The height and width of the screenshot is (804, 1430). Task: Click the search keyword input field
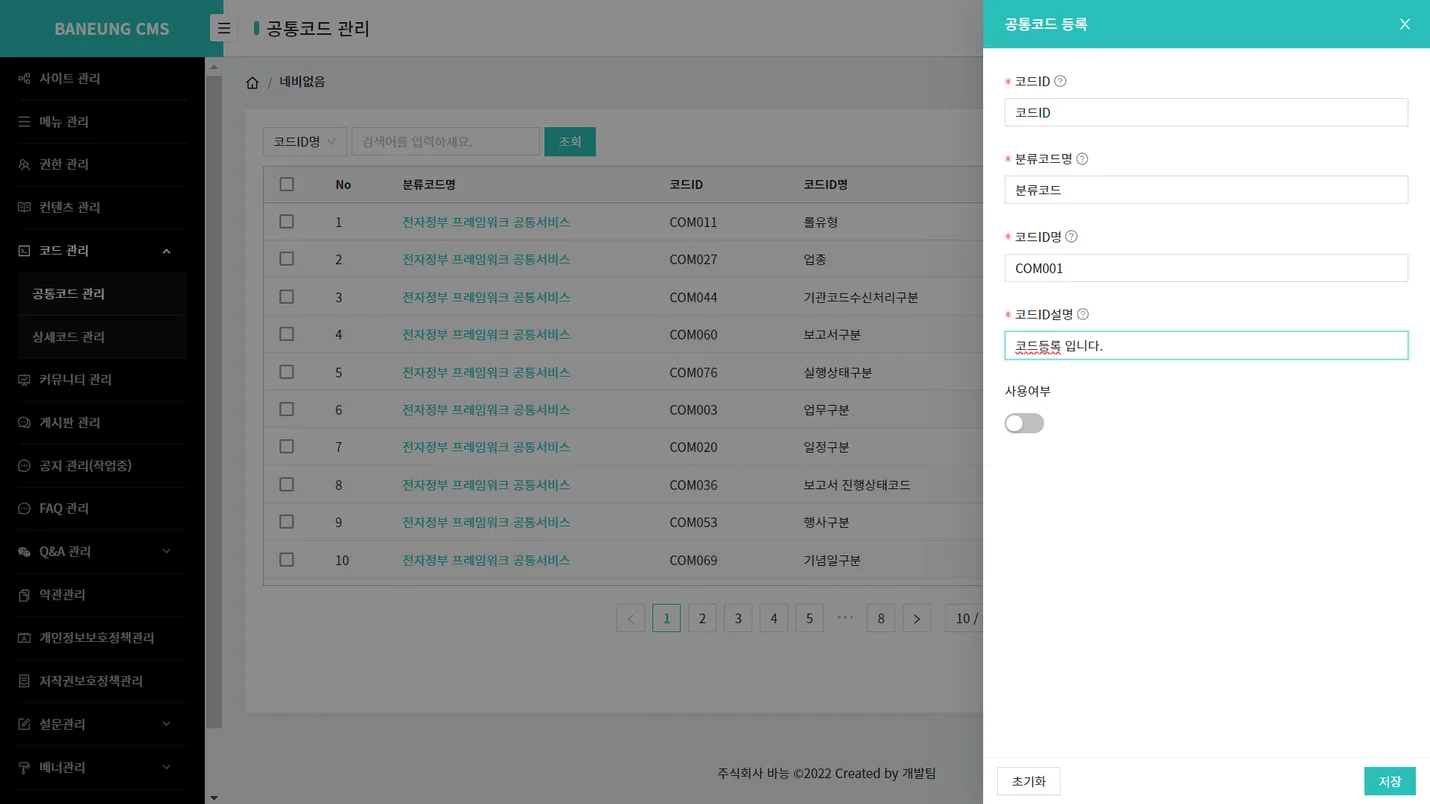pyautogui.click(x=446, y=142)
